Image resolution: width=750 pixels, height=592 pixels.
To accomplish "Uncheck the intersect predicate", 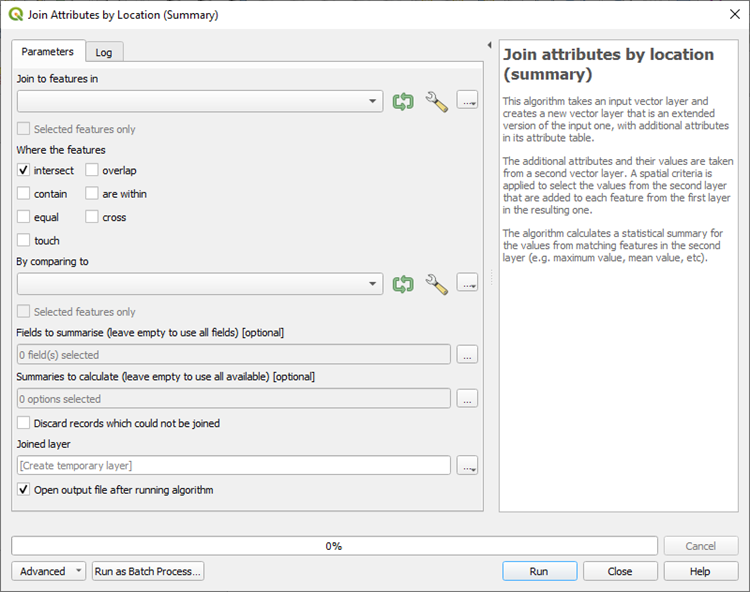I will (24, 171).
